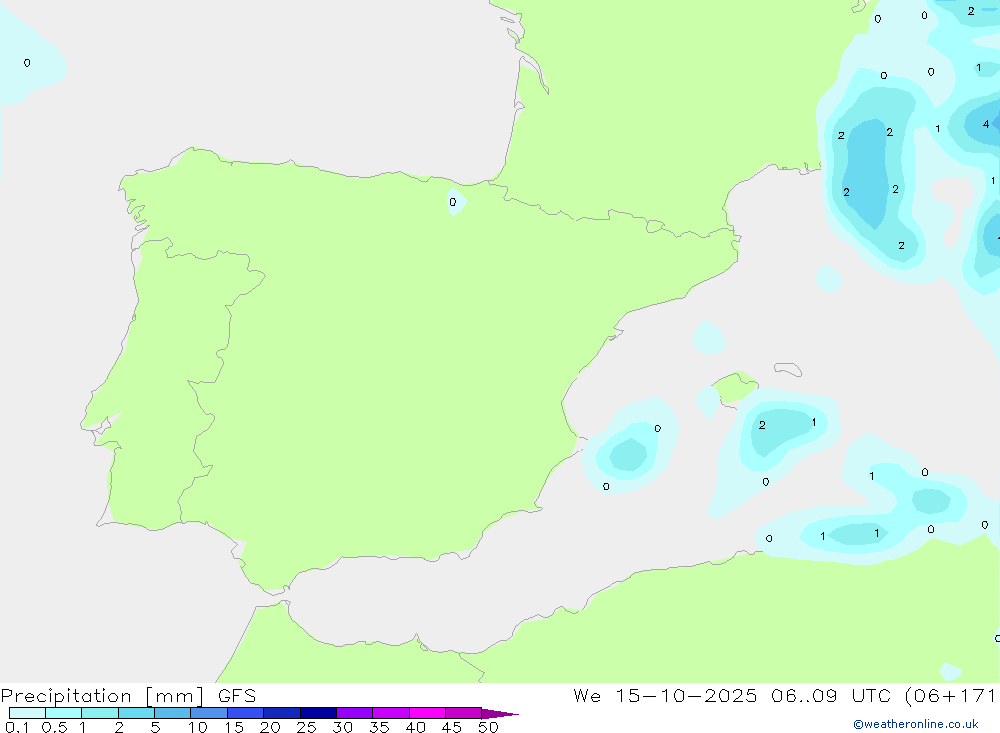Image resolution: width=1000 pixels, height=733 pixels.
Task: Click the 5–10 mm legend color swatch
Action: 173,713
